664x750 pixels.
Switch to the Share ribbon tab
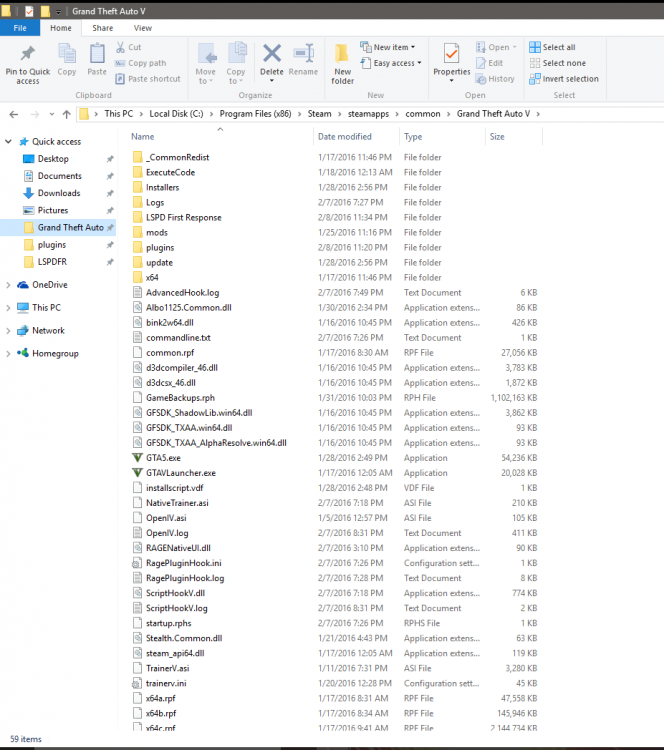pyautogui.click(x=103, y=28)
